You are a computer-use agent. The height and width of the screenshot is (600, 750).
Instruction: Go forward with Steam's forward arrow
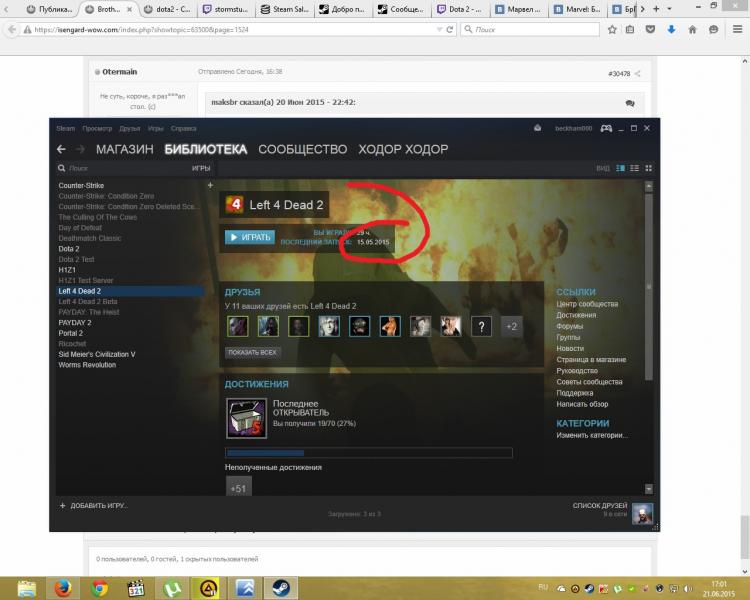[x=80, y=149]
